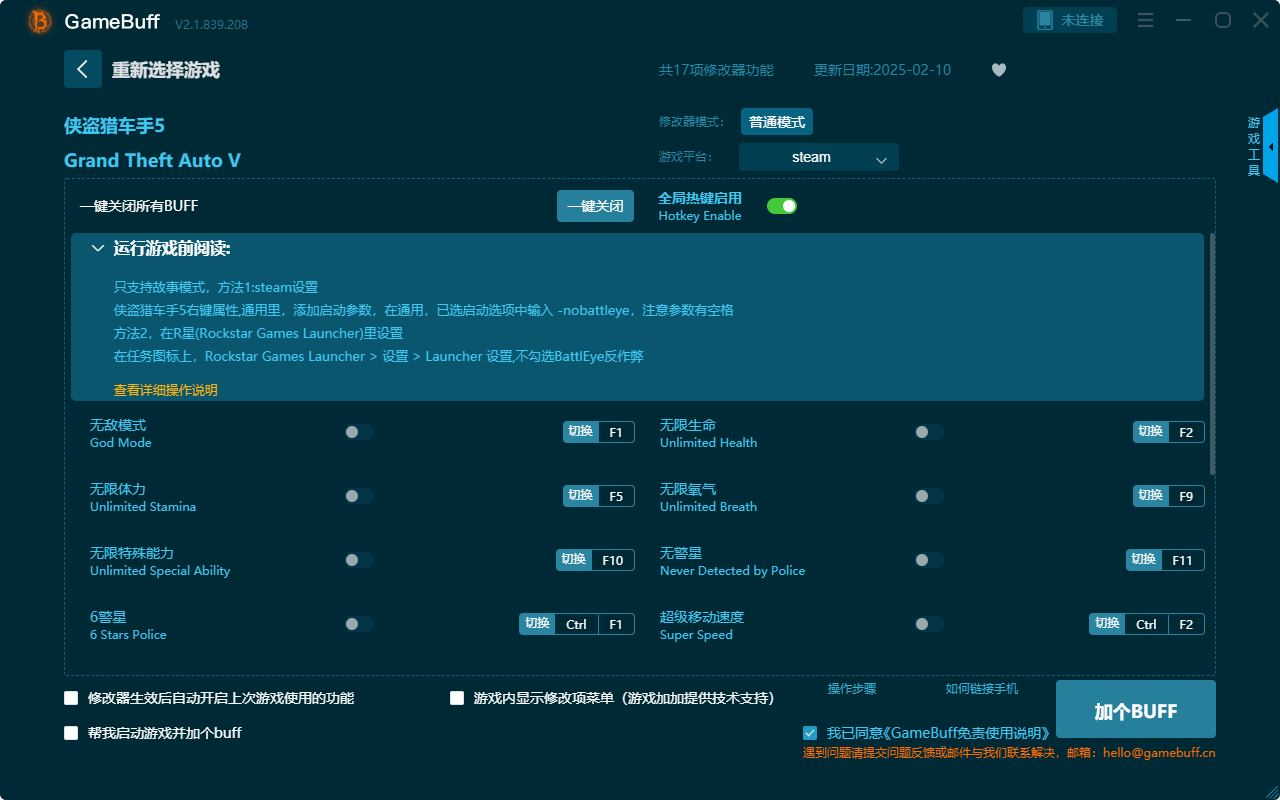Click the GameBuff logo icon
The height and width of the screenshot is (800, 1280).
pos(40,21)
